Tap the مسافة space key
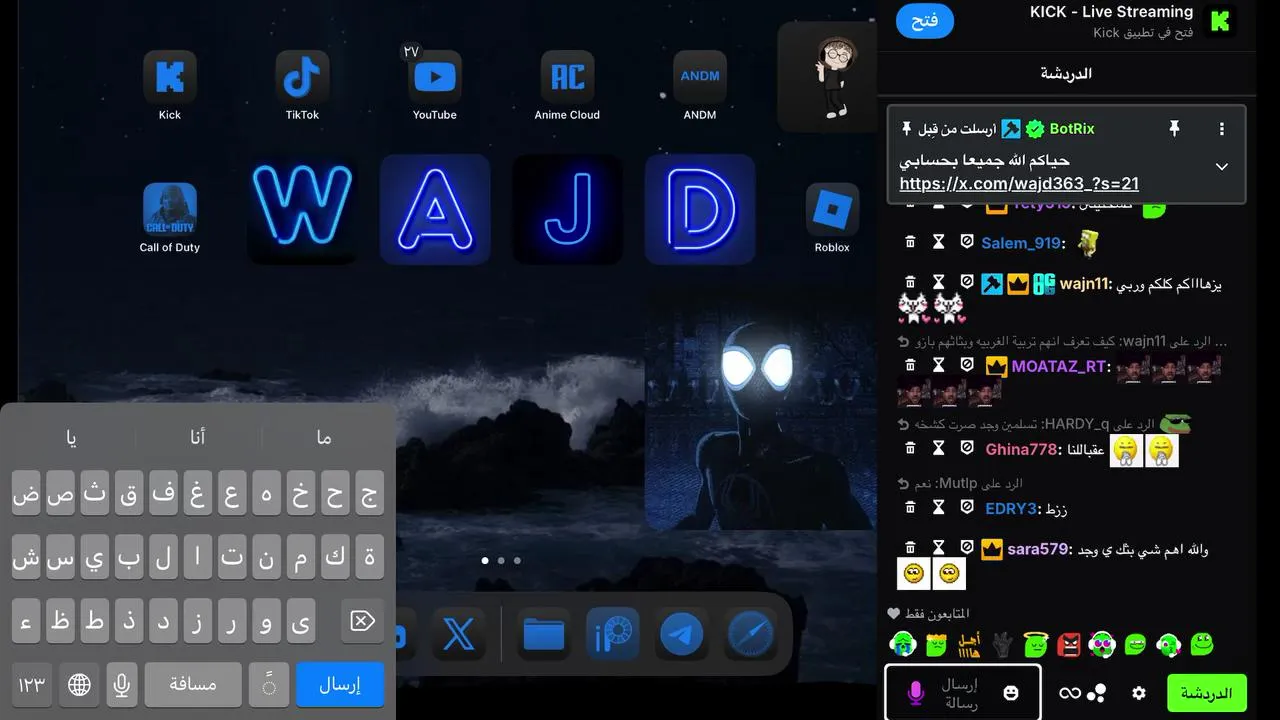The image size is (1280, 720). [x=193, y=685]
